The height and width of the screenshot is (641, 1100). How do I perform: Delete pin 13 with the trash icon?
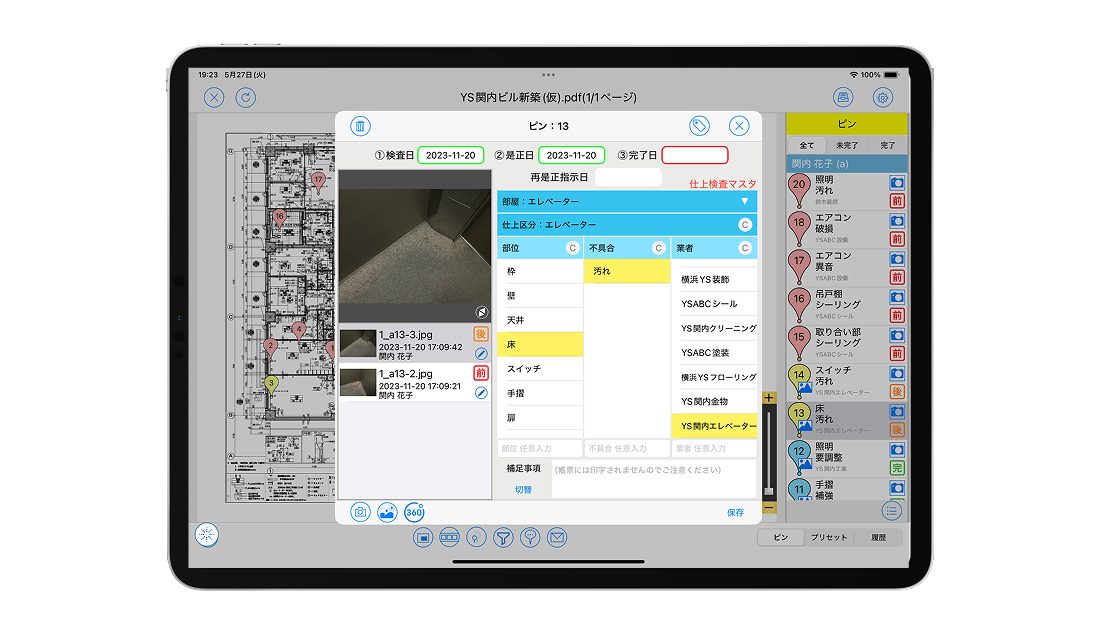(361, 125)
